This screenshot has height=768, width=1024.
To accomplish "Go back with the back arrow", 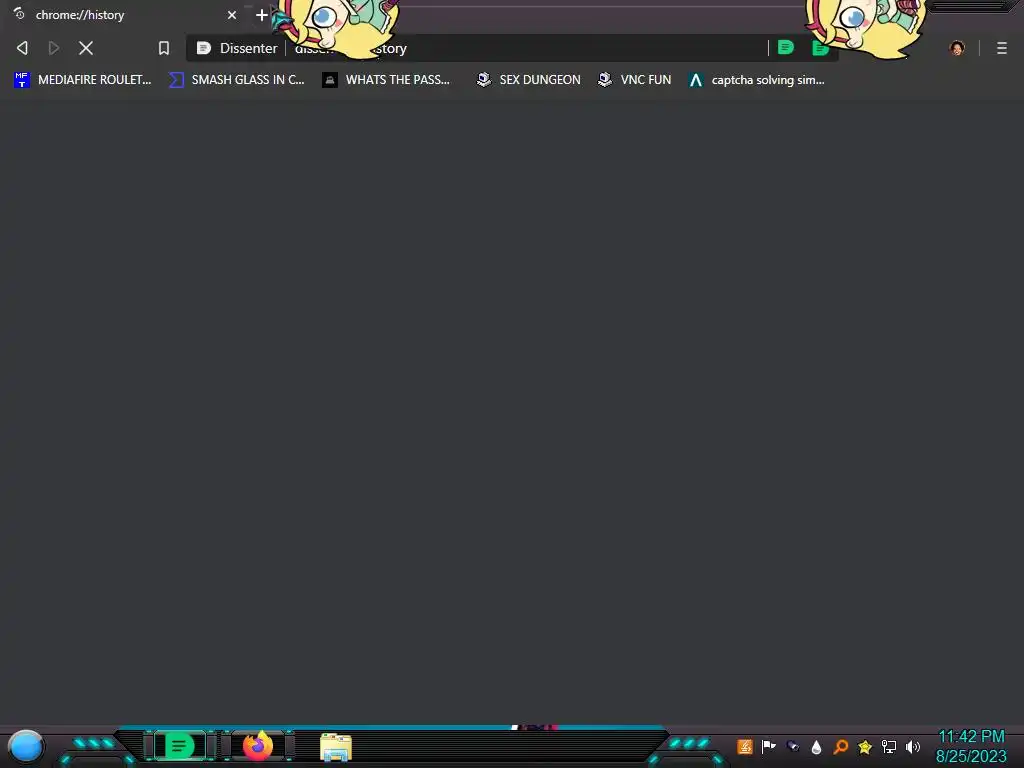I will [22, 48].
